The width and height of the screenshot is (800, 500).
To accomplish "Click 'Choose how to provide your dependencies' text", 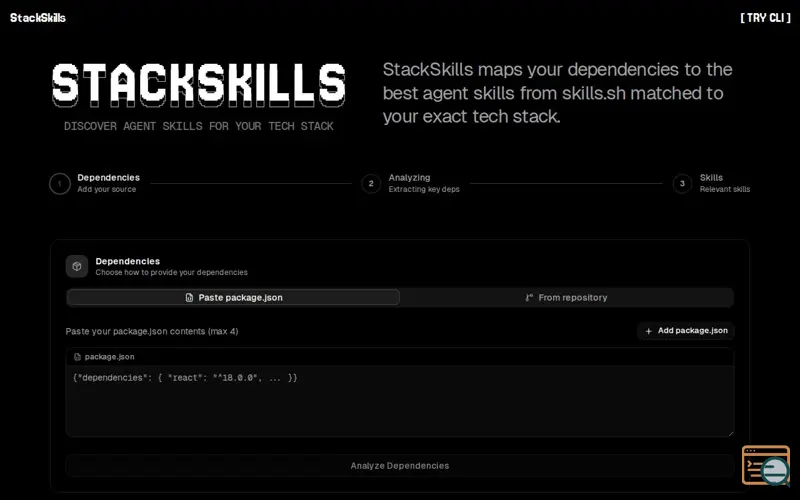I will (171, 272).
